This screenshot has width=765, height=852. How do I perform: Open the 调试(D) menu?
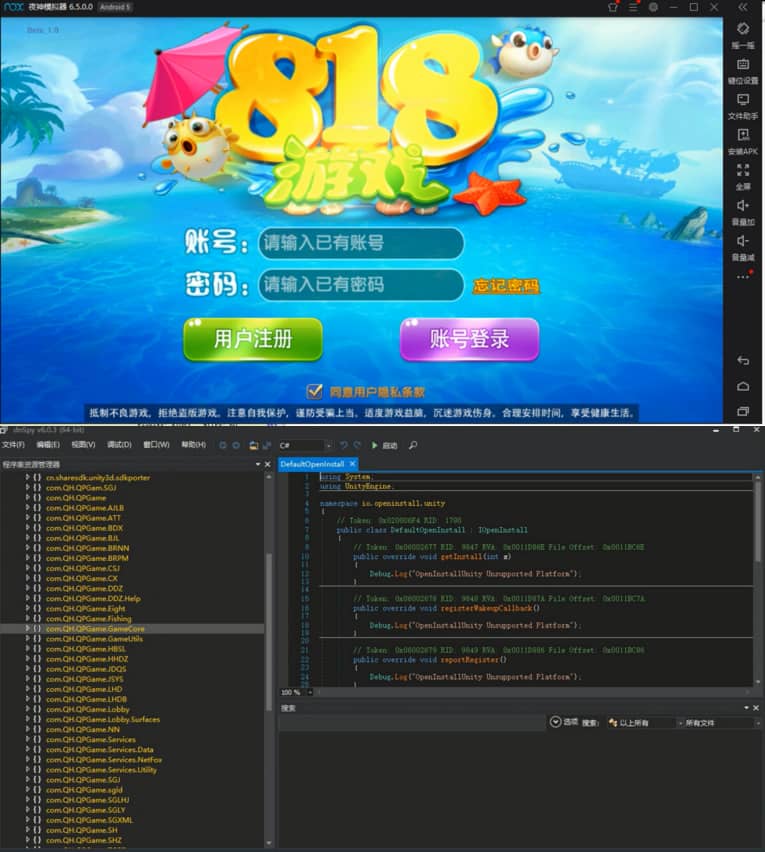[119, 444]
